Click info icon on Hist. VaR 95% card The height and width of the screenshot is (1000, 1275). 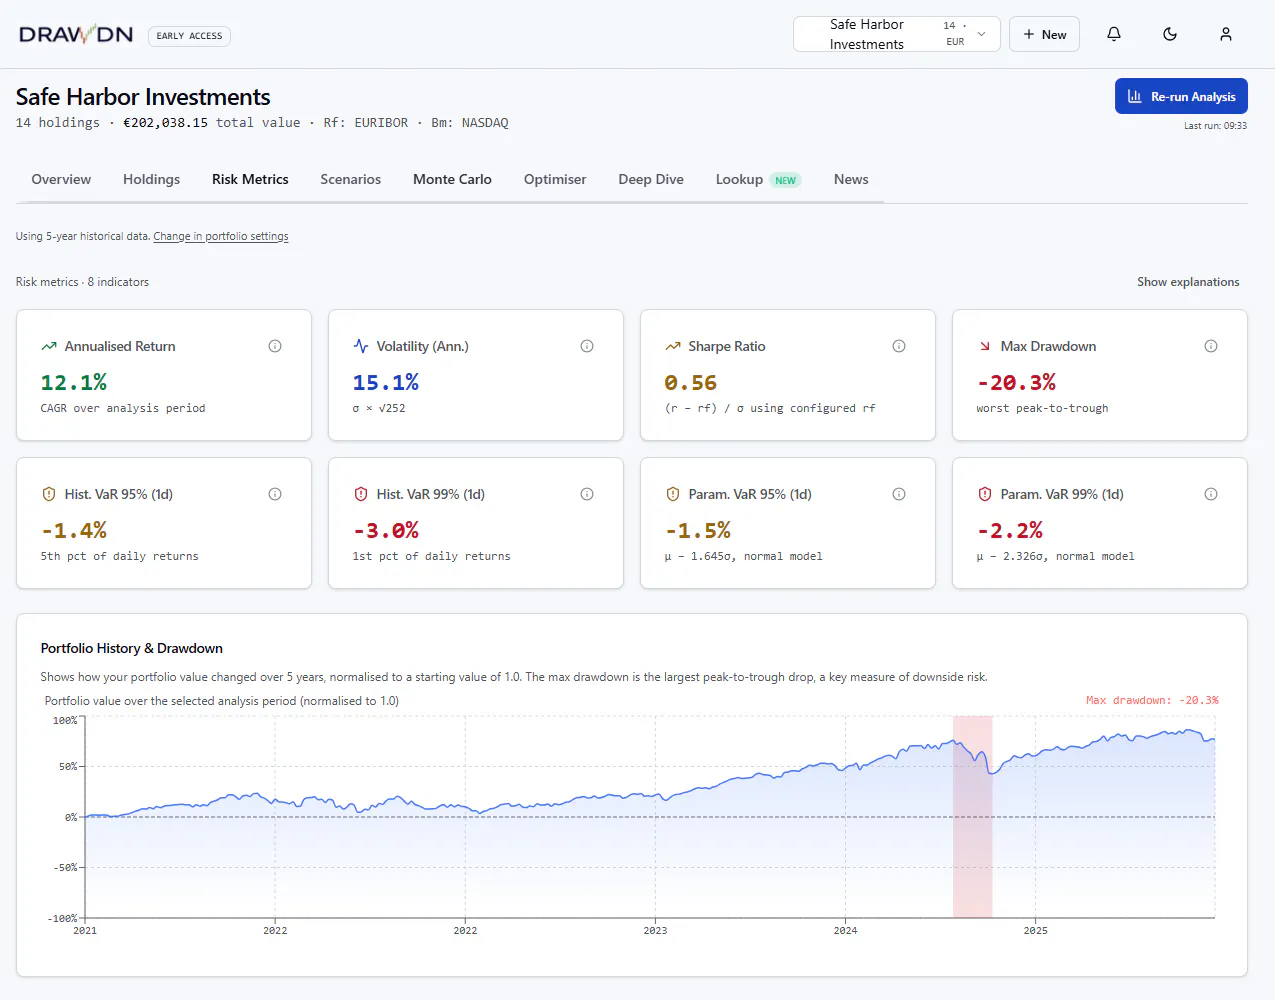275,494
